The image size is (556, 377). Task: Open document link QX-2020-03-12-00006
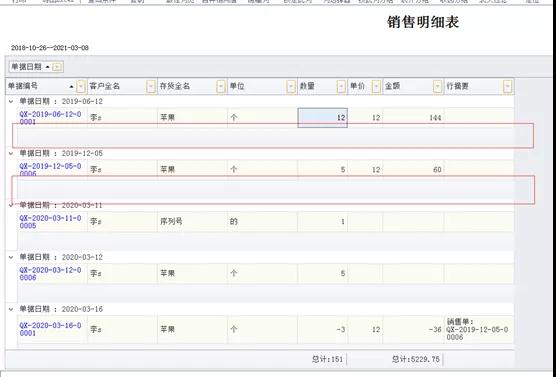tap(50, 273)
